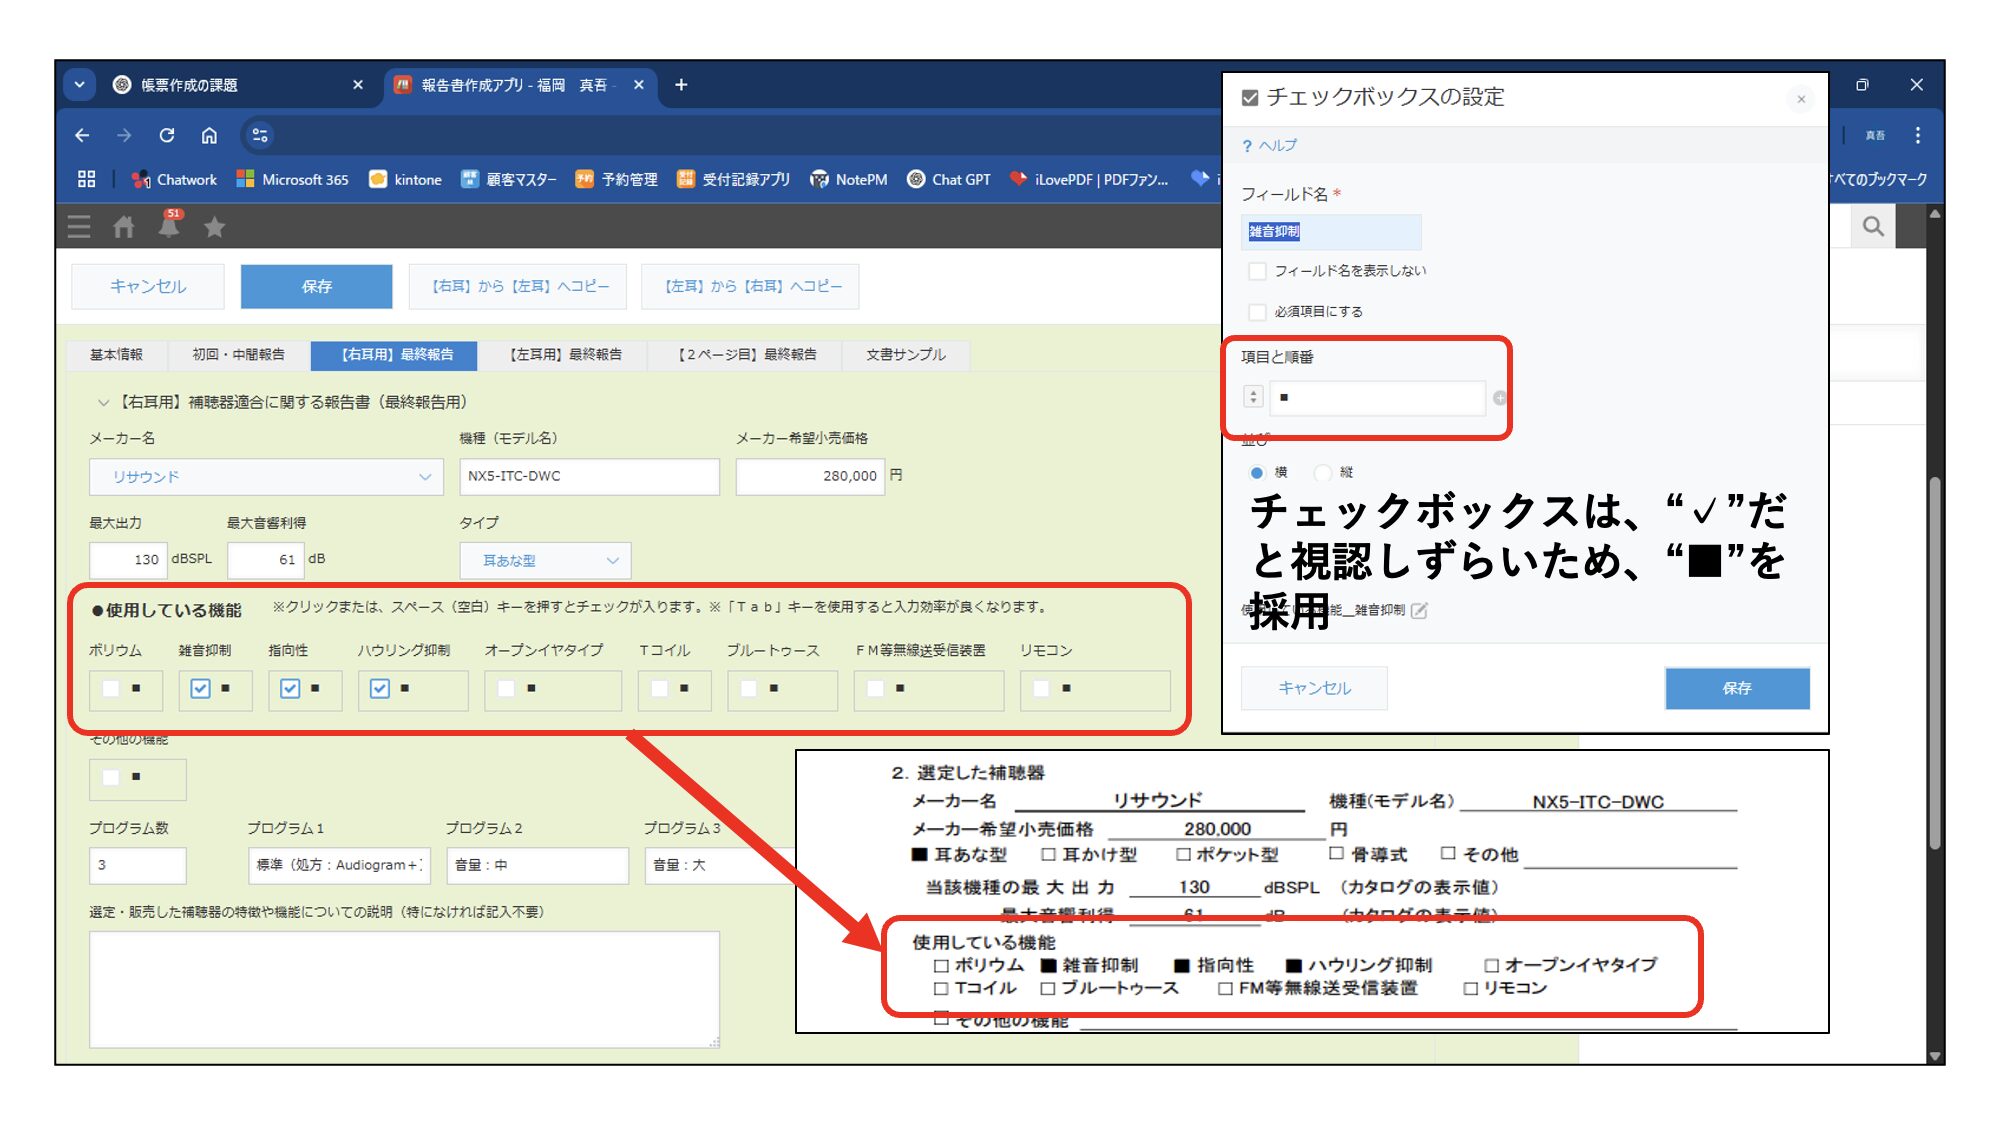Open the home page icon in browser toolbar
The width and height of the screenshot is (2000, 1124).
209,135
